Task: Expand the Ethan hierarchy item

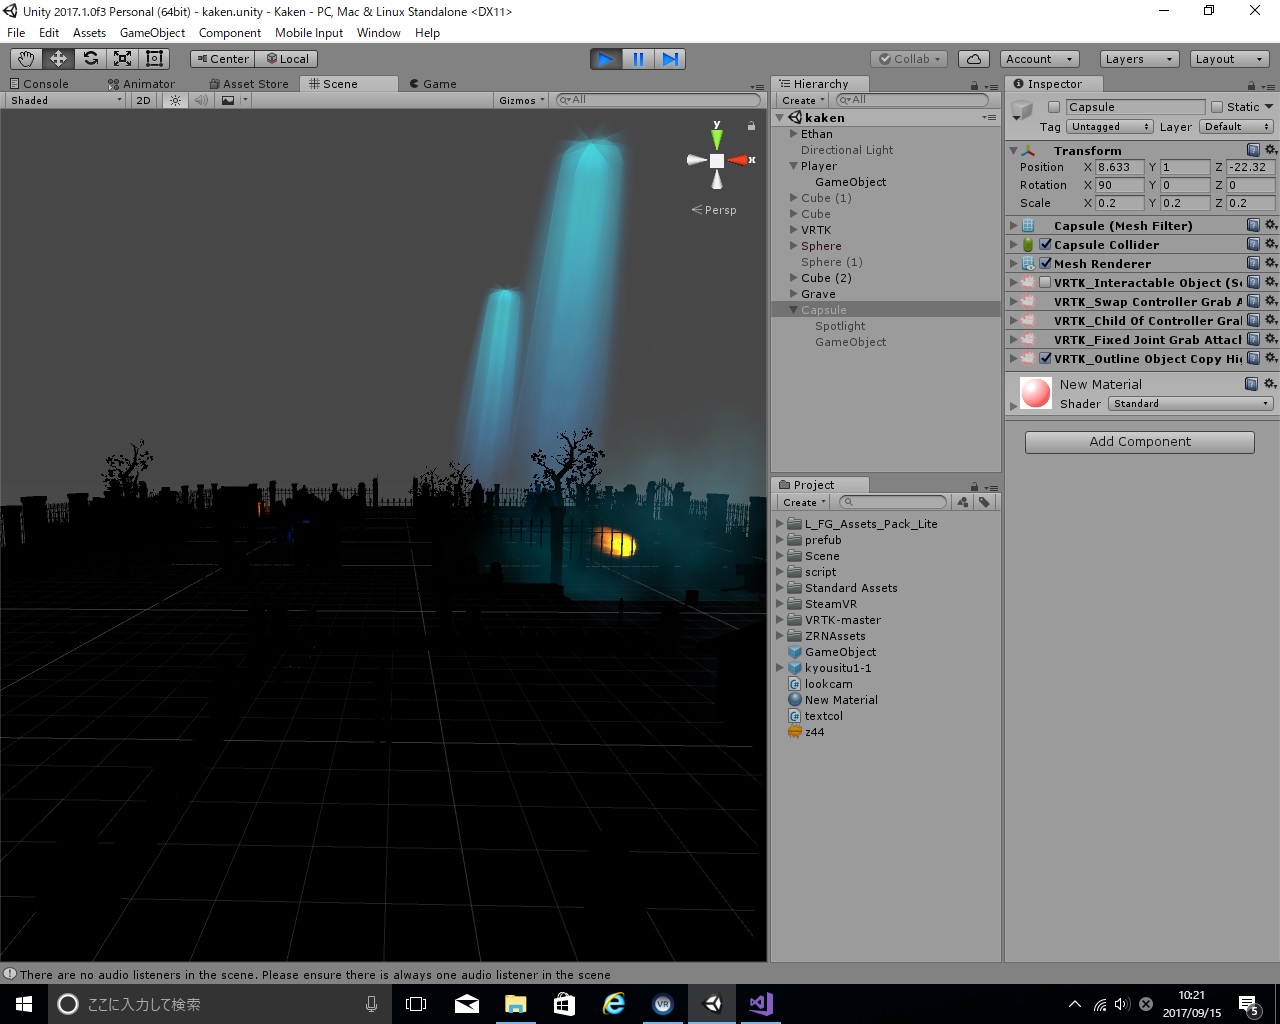Action: (794, 134)
